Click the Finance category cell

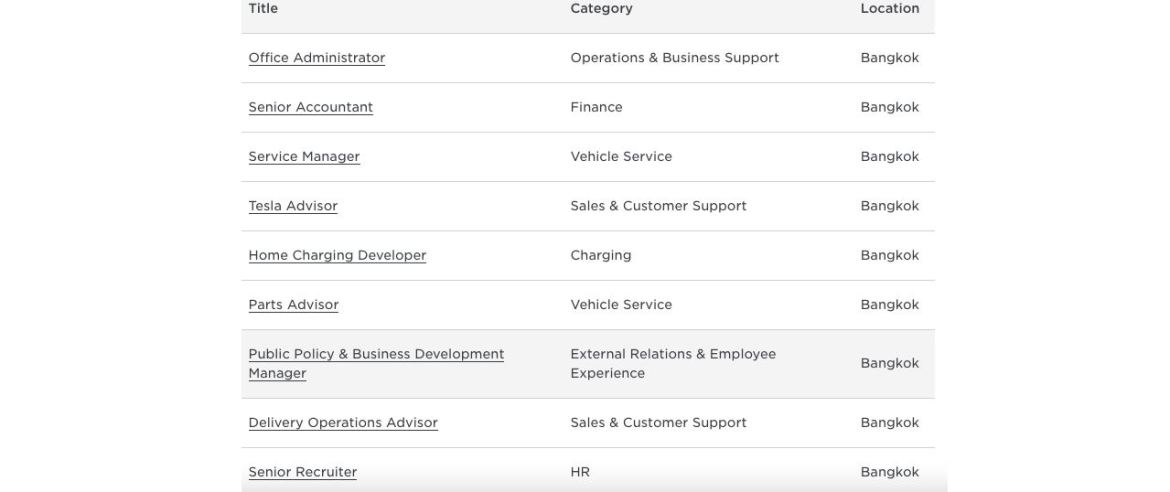(596, 107)
